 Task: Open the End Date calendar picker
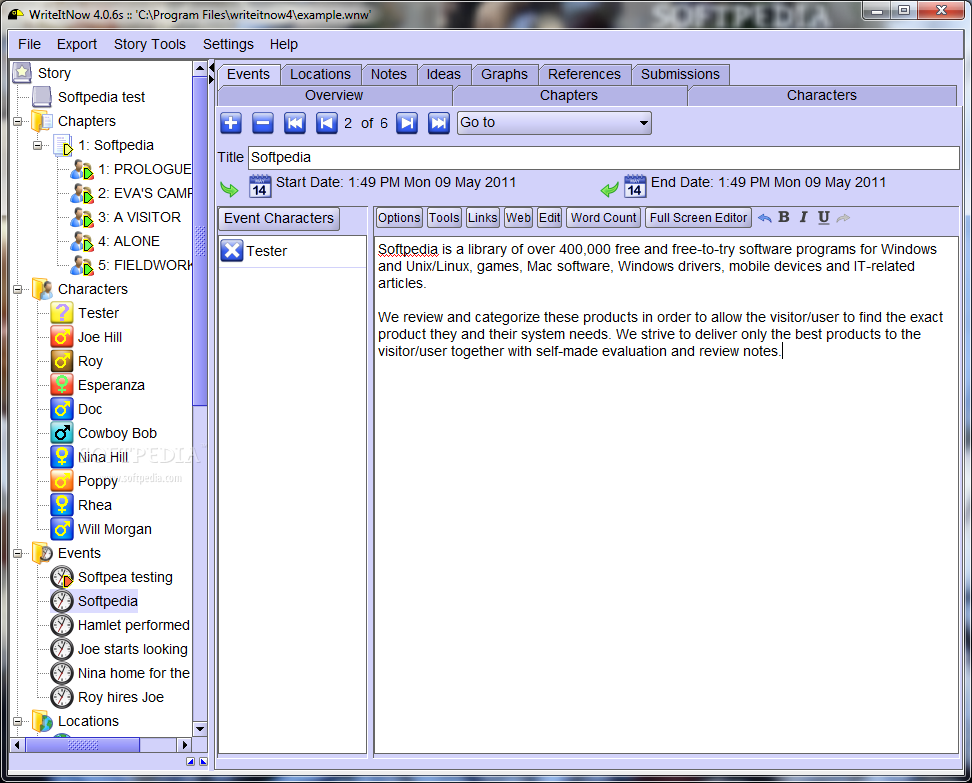635,186
